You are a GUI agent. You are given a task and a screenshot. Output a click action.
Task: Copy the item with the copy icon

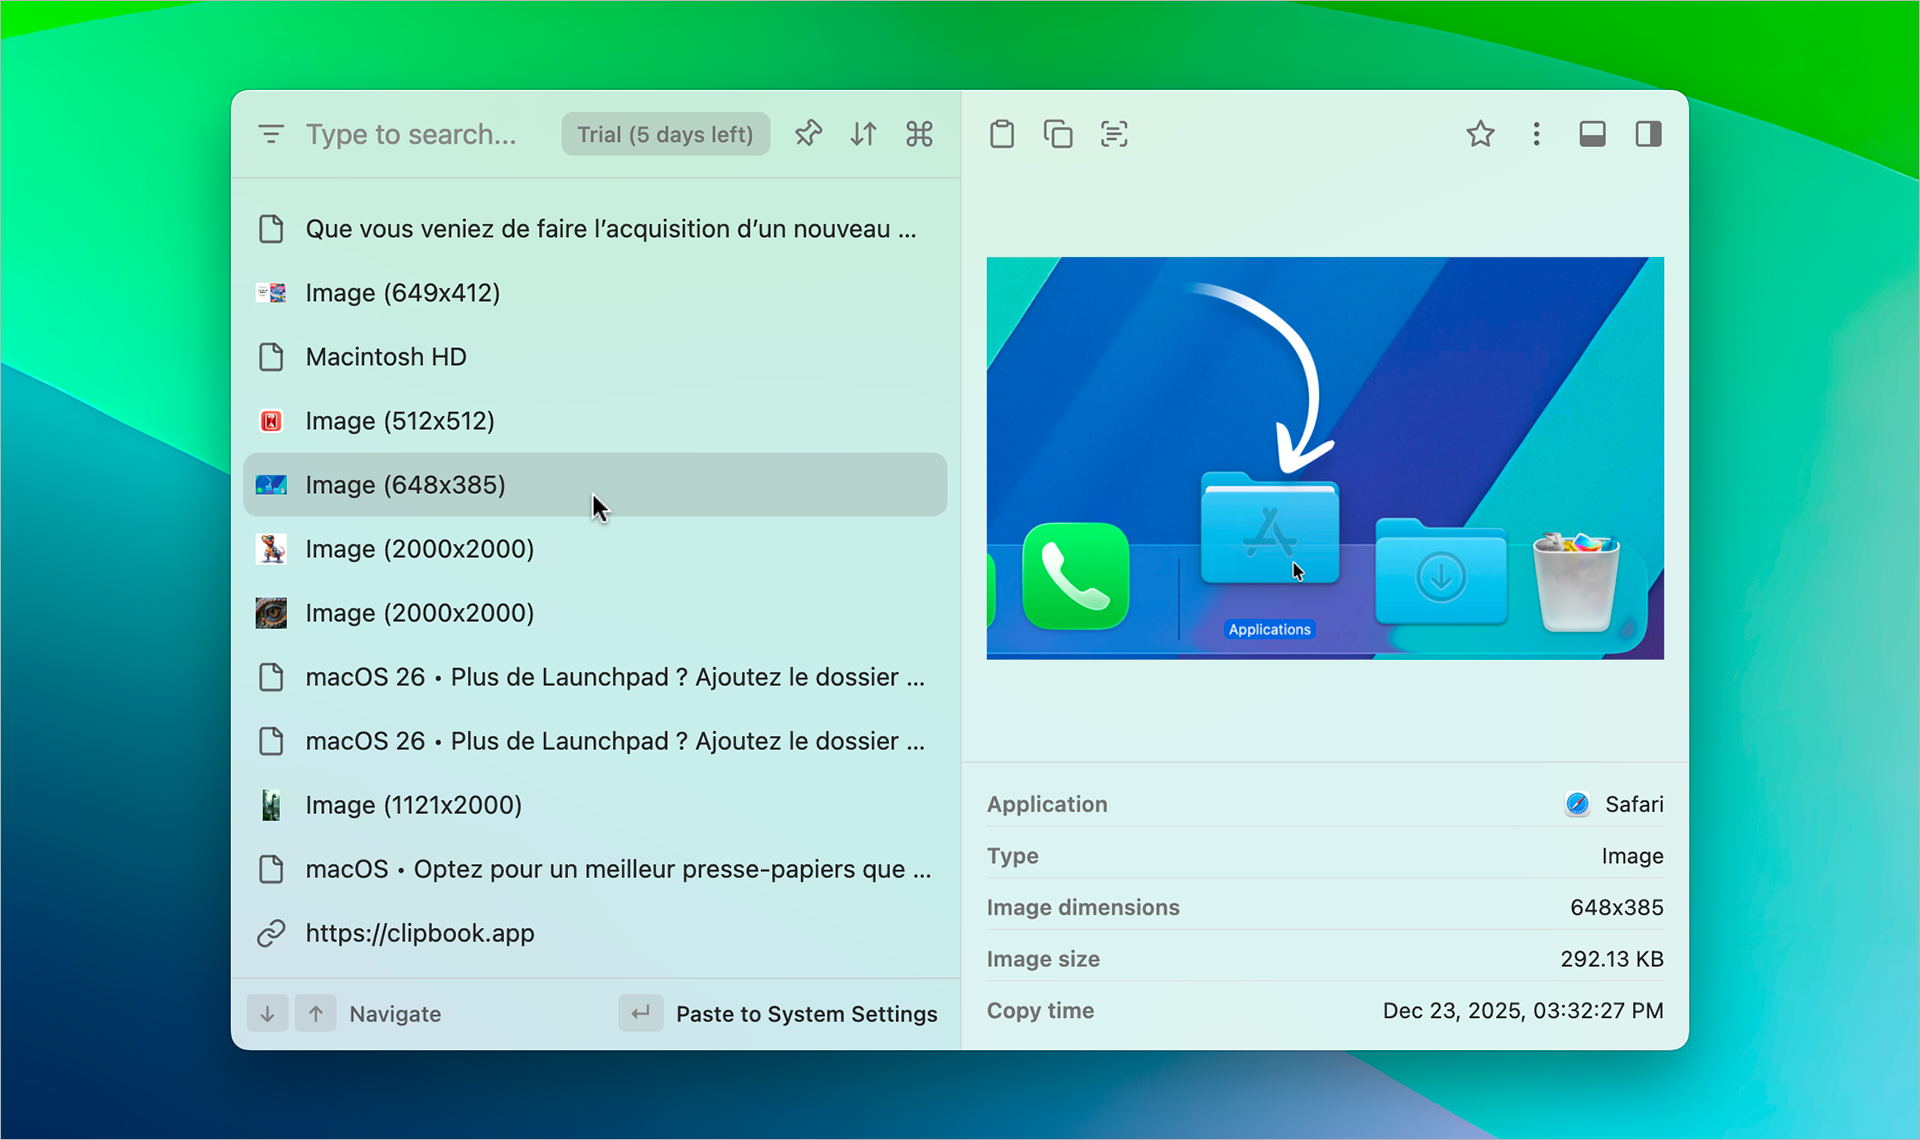[x=1057, y=133]
